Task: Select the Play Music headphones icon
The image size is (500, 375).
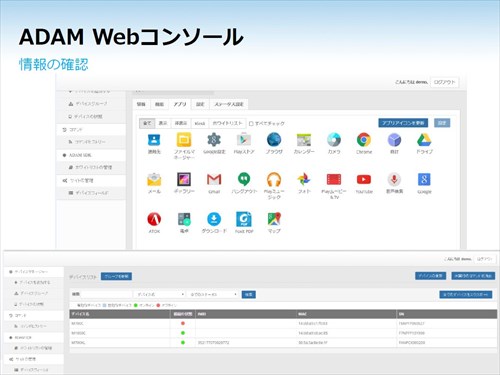Action: [274, 180]
